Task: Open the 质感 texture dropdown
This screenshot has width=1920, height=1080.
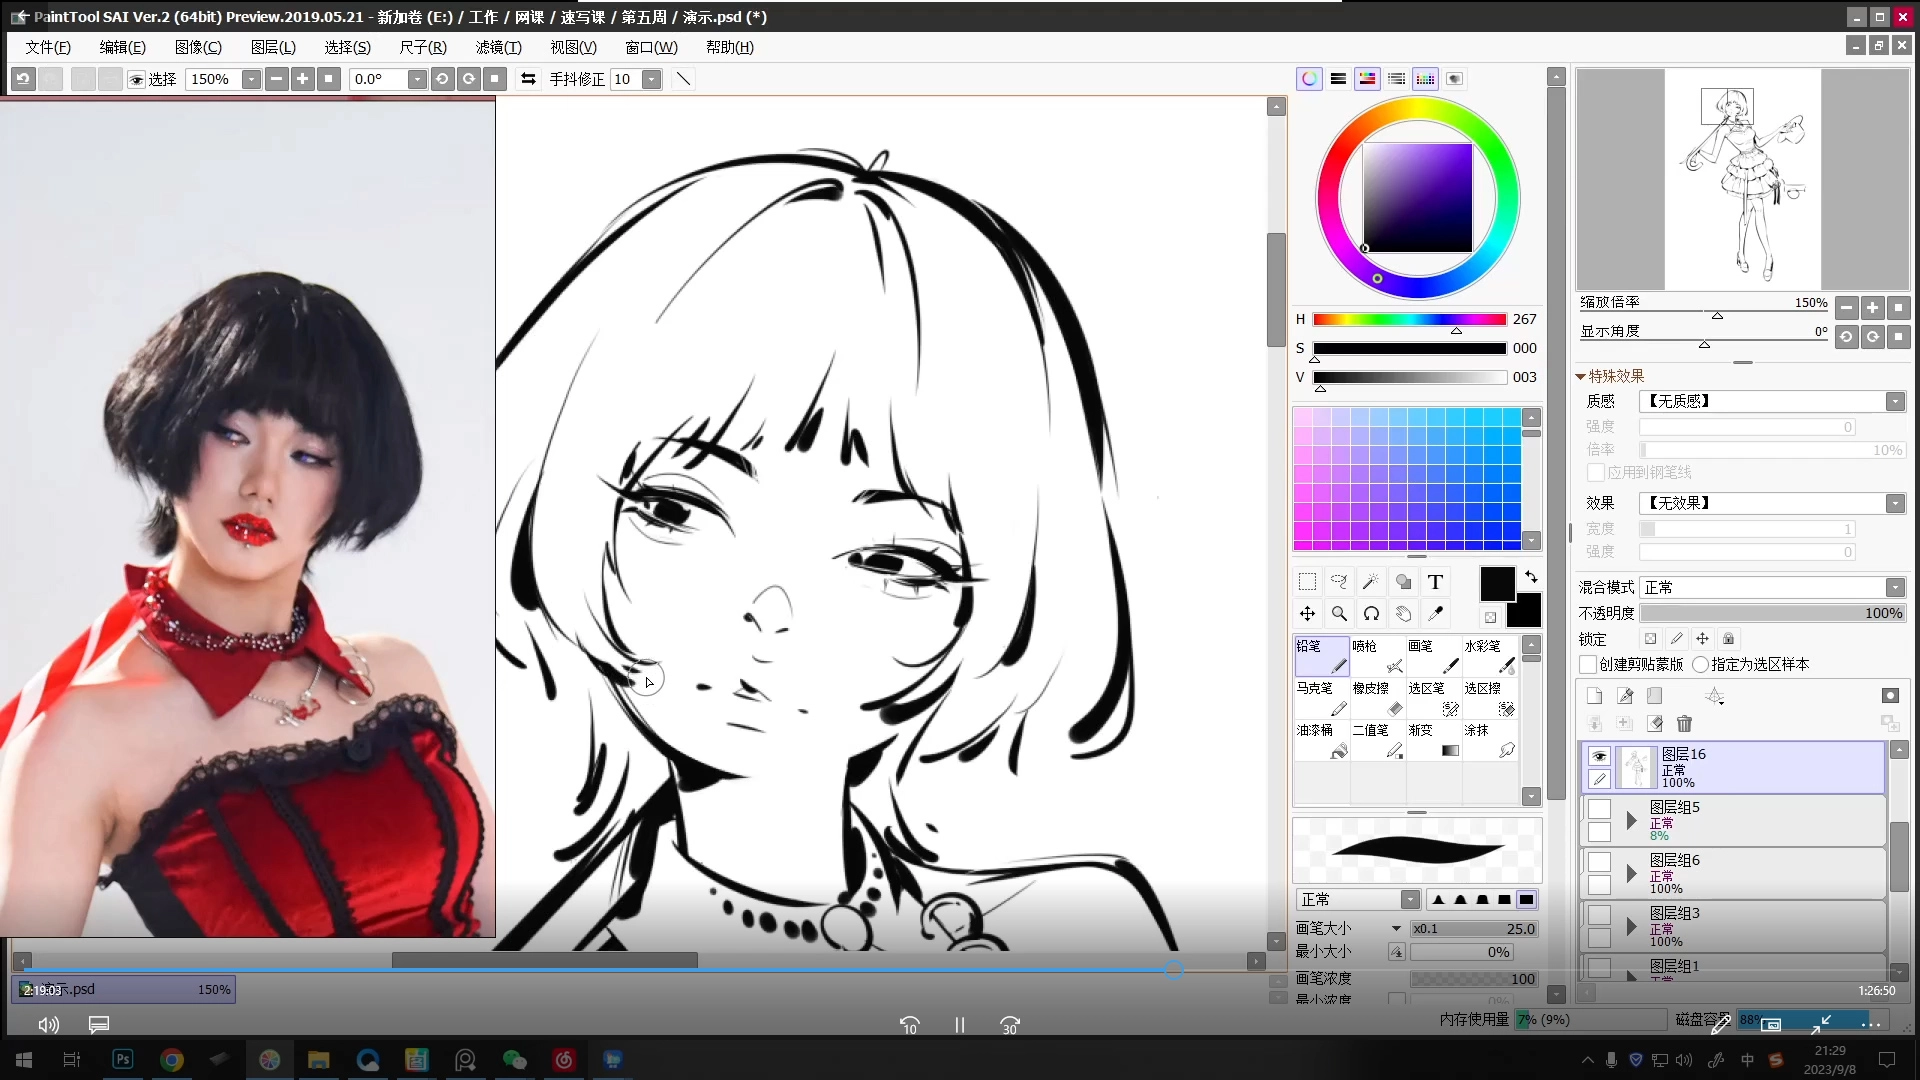Action: tap(1895, 402)
